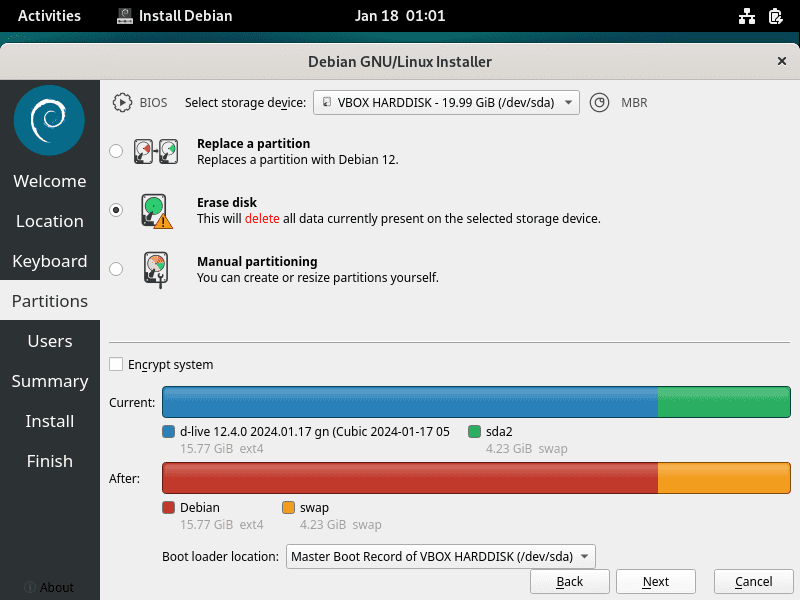Select the Erase disk radio button
The height and width of the screenshot is (600, 800).
coord(116,210)
